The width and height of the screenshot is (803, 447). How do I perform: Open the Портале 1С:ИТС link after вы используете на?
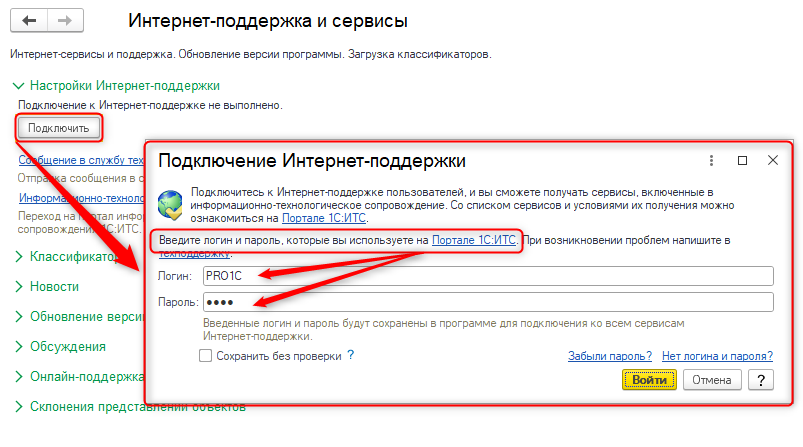click(x=474, y=240)
